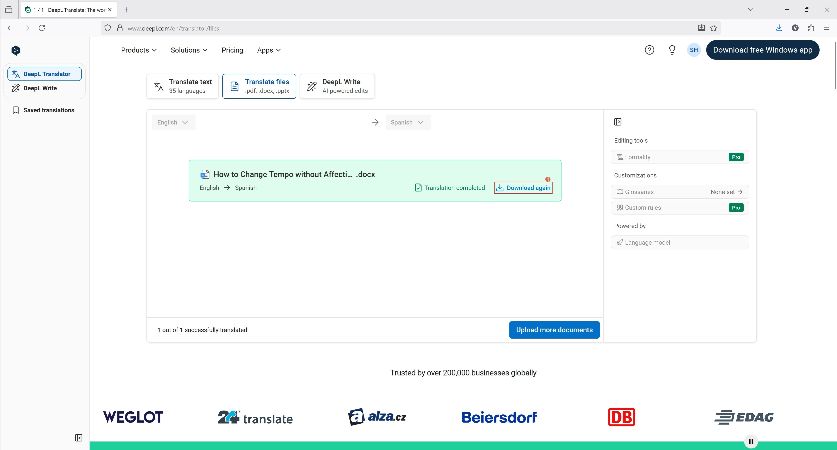Image resolution: width=837 pixels, height=450 pixels.
Task: Open the browser tab overview icon
Action: point(8,10)
